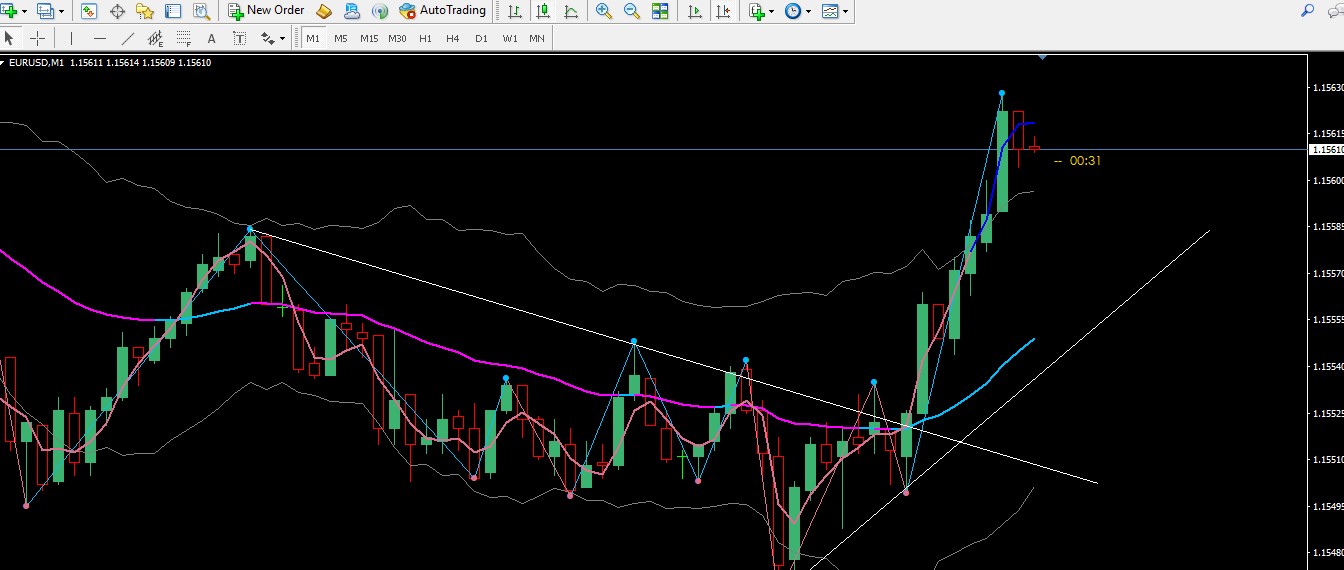
Task: Draw a trendline with the Trendline tool
Action: [x=127, y=38]
